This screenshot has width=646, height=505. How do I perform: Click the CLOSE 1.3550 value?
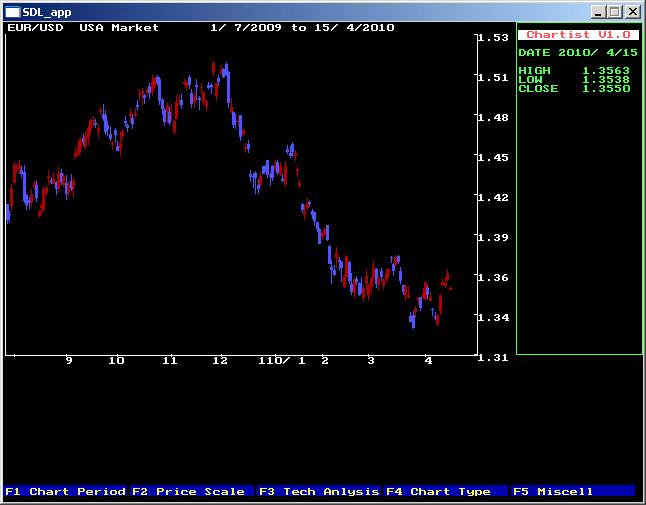click(574, 89)
